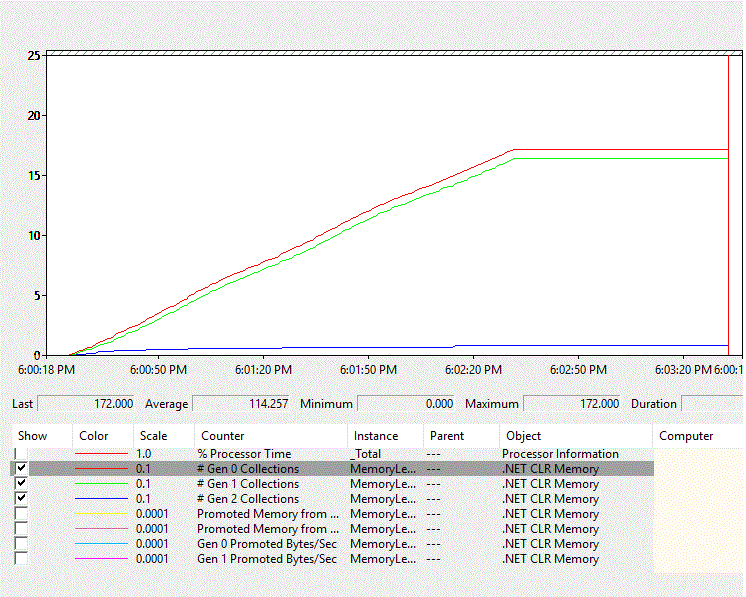Sort by the Parent column header
The image size is (746, 597).
click(461, 436)
